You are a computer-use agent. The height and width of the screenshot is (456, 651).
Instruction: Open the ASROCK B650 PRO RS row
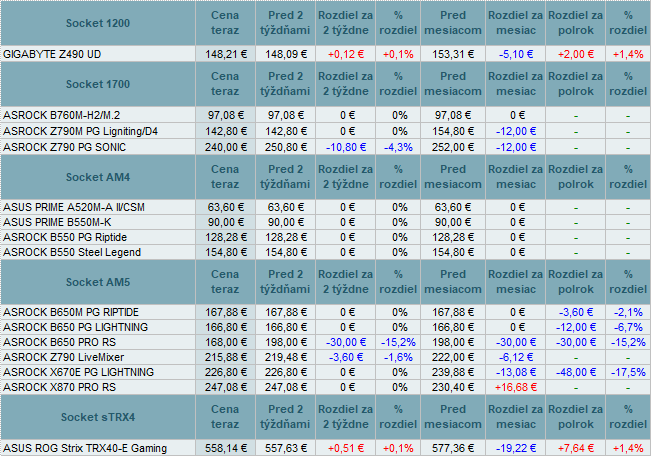61,342
